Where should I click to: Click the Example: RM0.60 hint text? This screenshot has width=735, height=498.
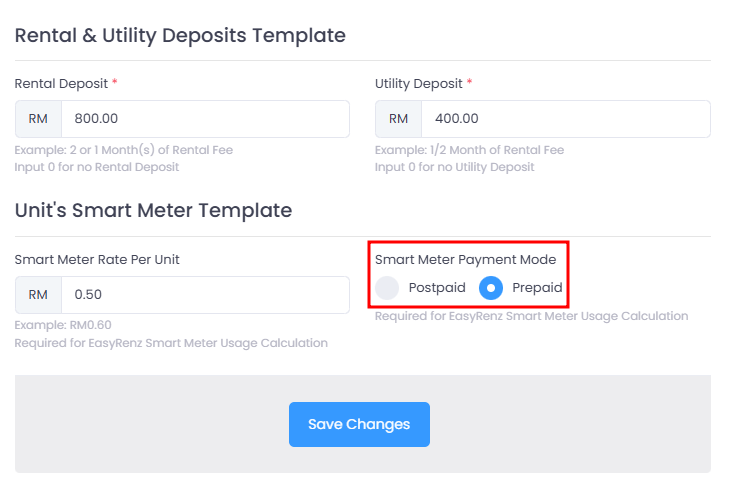(x=63, y=325)
